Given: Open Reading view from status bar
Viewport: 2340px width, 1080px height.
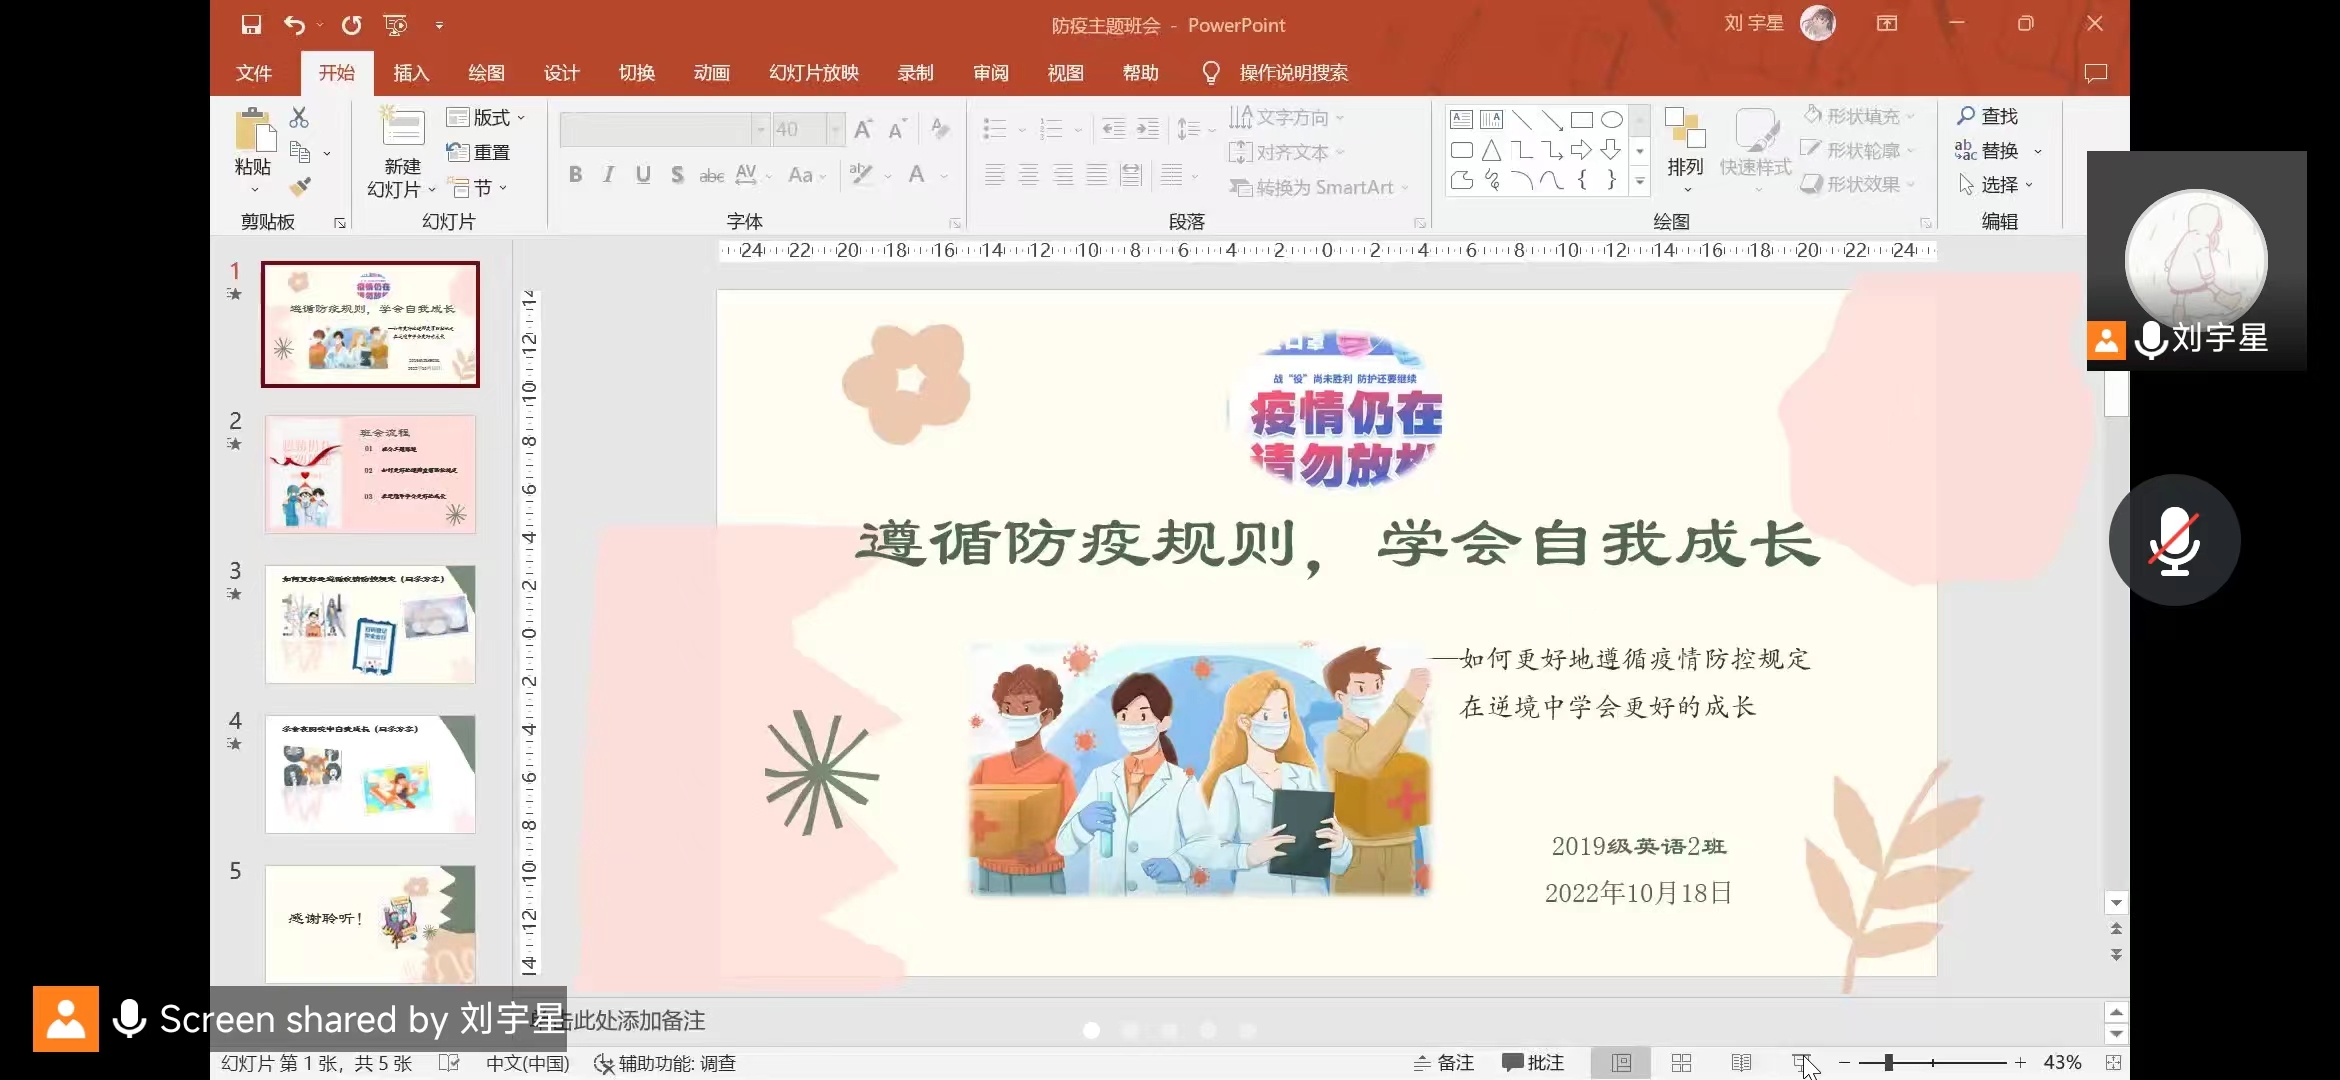Looking at the screenshot, I should (1741, 1063).
